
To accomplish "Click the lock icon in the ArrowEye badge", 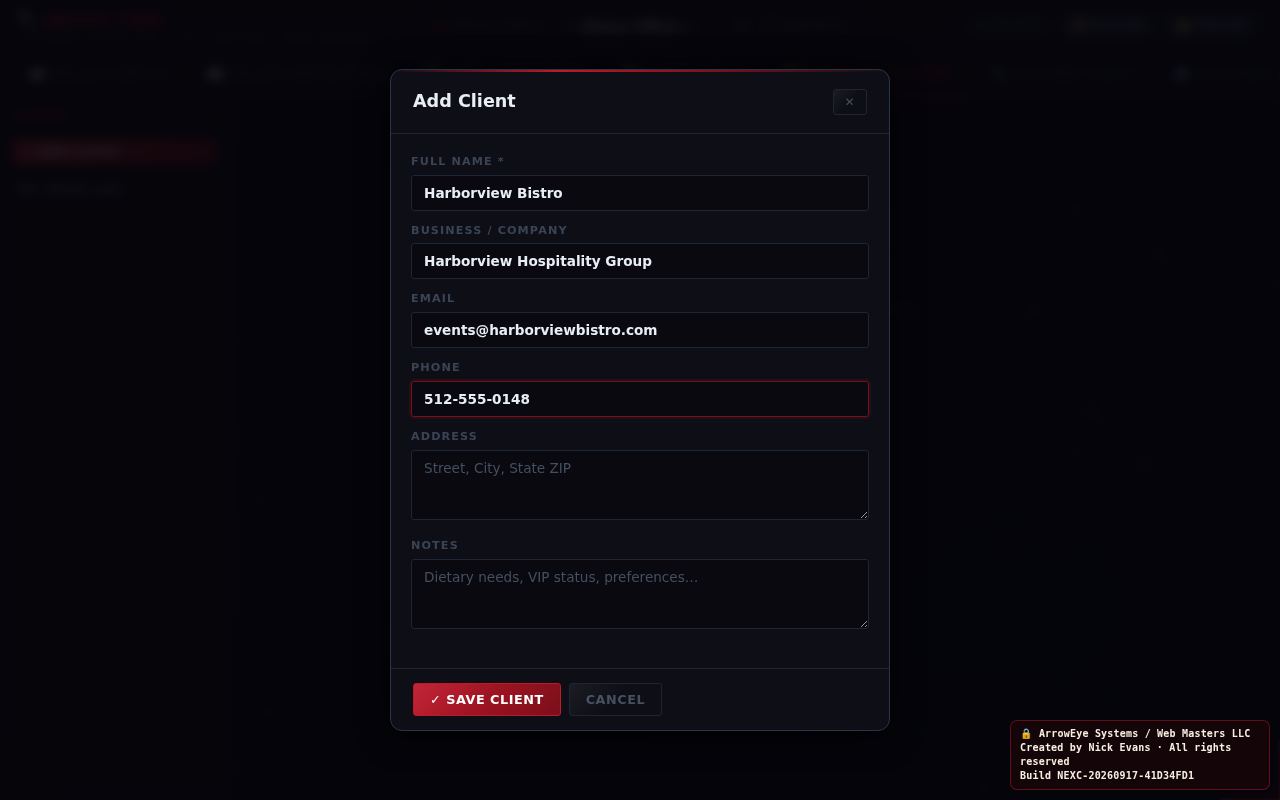I will point(1026,733).
